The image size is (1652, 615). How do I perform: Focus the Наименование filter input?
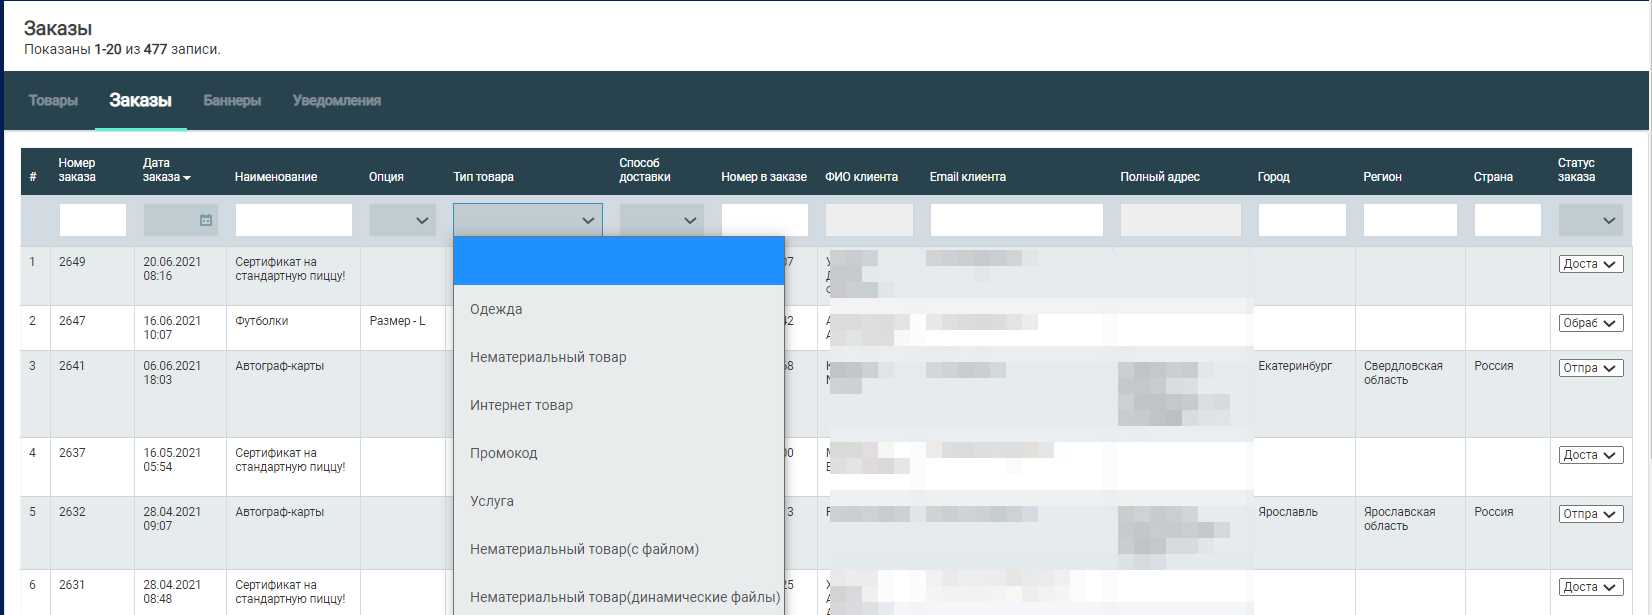(x=293, y=220)
